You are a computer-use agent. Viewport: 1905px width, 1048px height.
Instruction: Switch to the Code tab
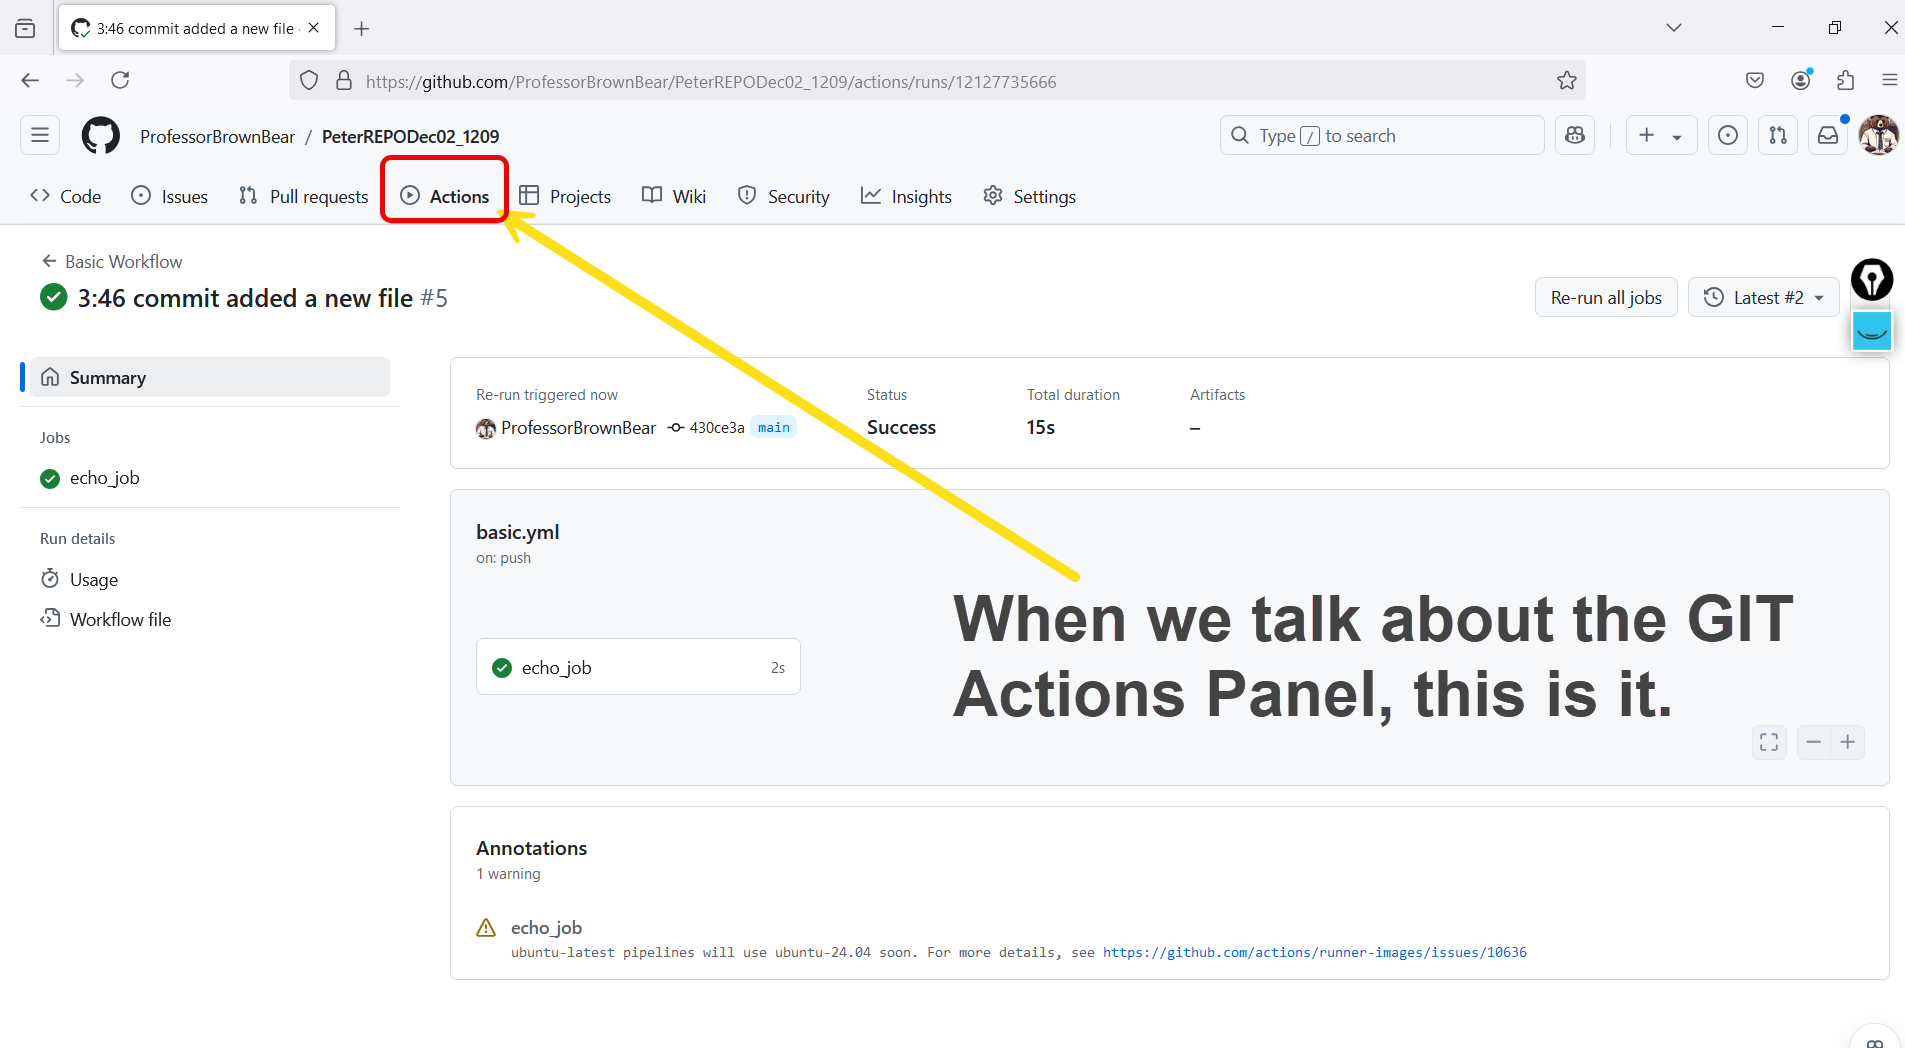click(66, 196)
